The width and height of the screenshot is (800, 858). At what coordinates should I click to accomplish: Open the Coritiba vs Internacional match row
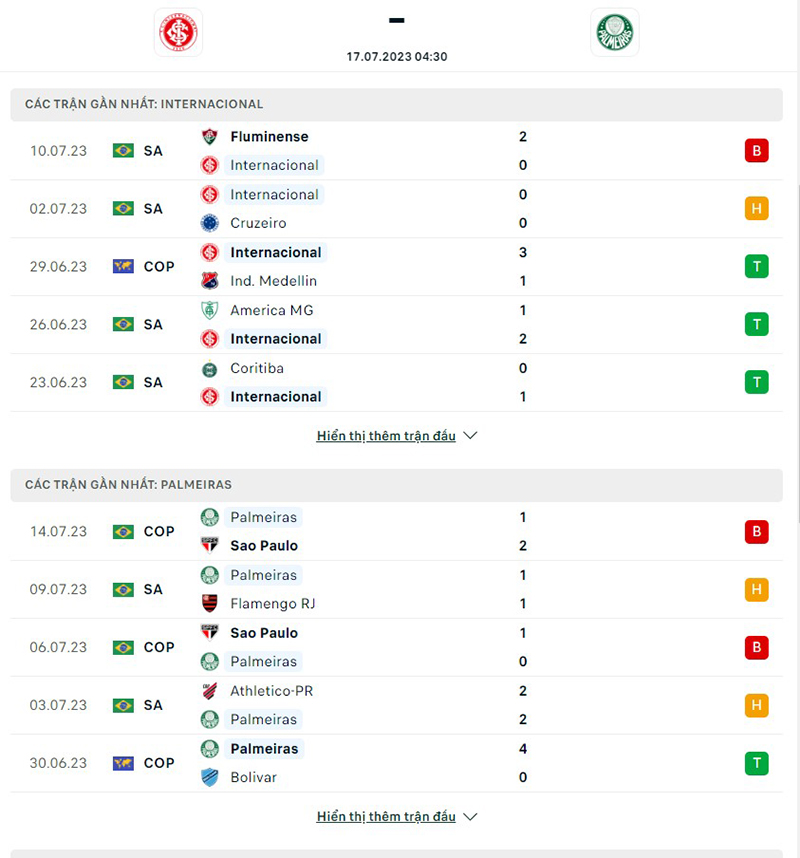400,382
